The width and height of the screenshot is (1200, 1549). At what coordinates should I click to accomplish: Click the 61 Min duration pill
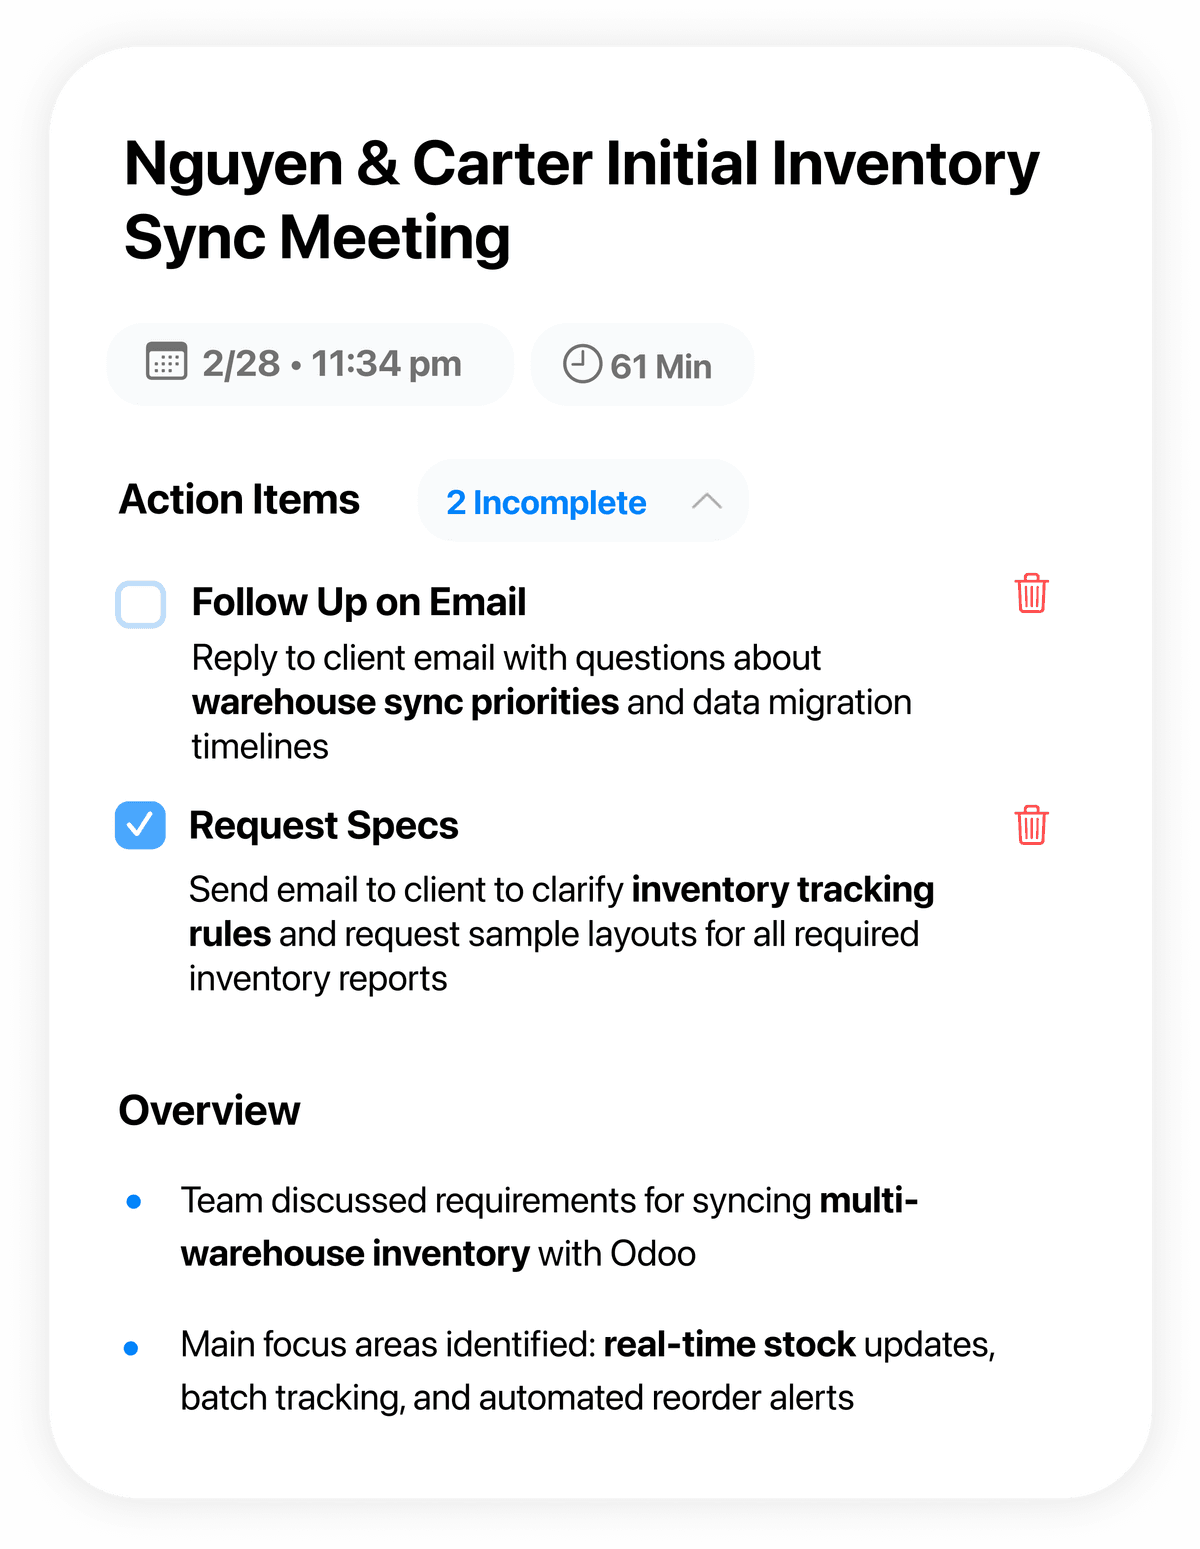click(x=641, y=364)
